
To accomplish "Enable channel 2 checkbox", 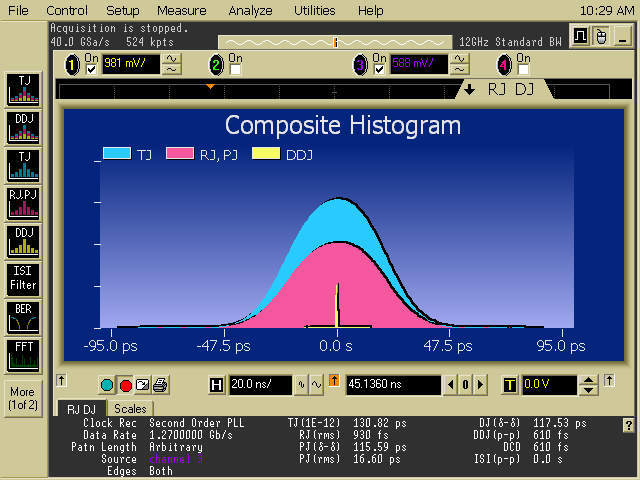I will pos(236,69).
